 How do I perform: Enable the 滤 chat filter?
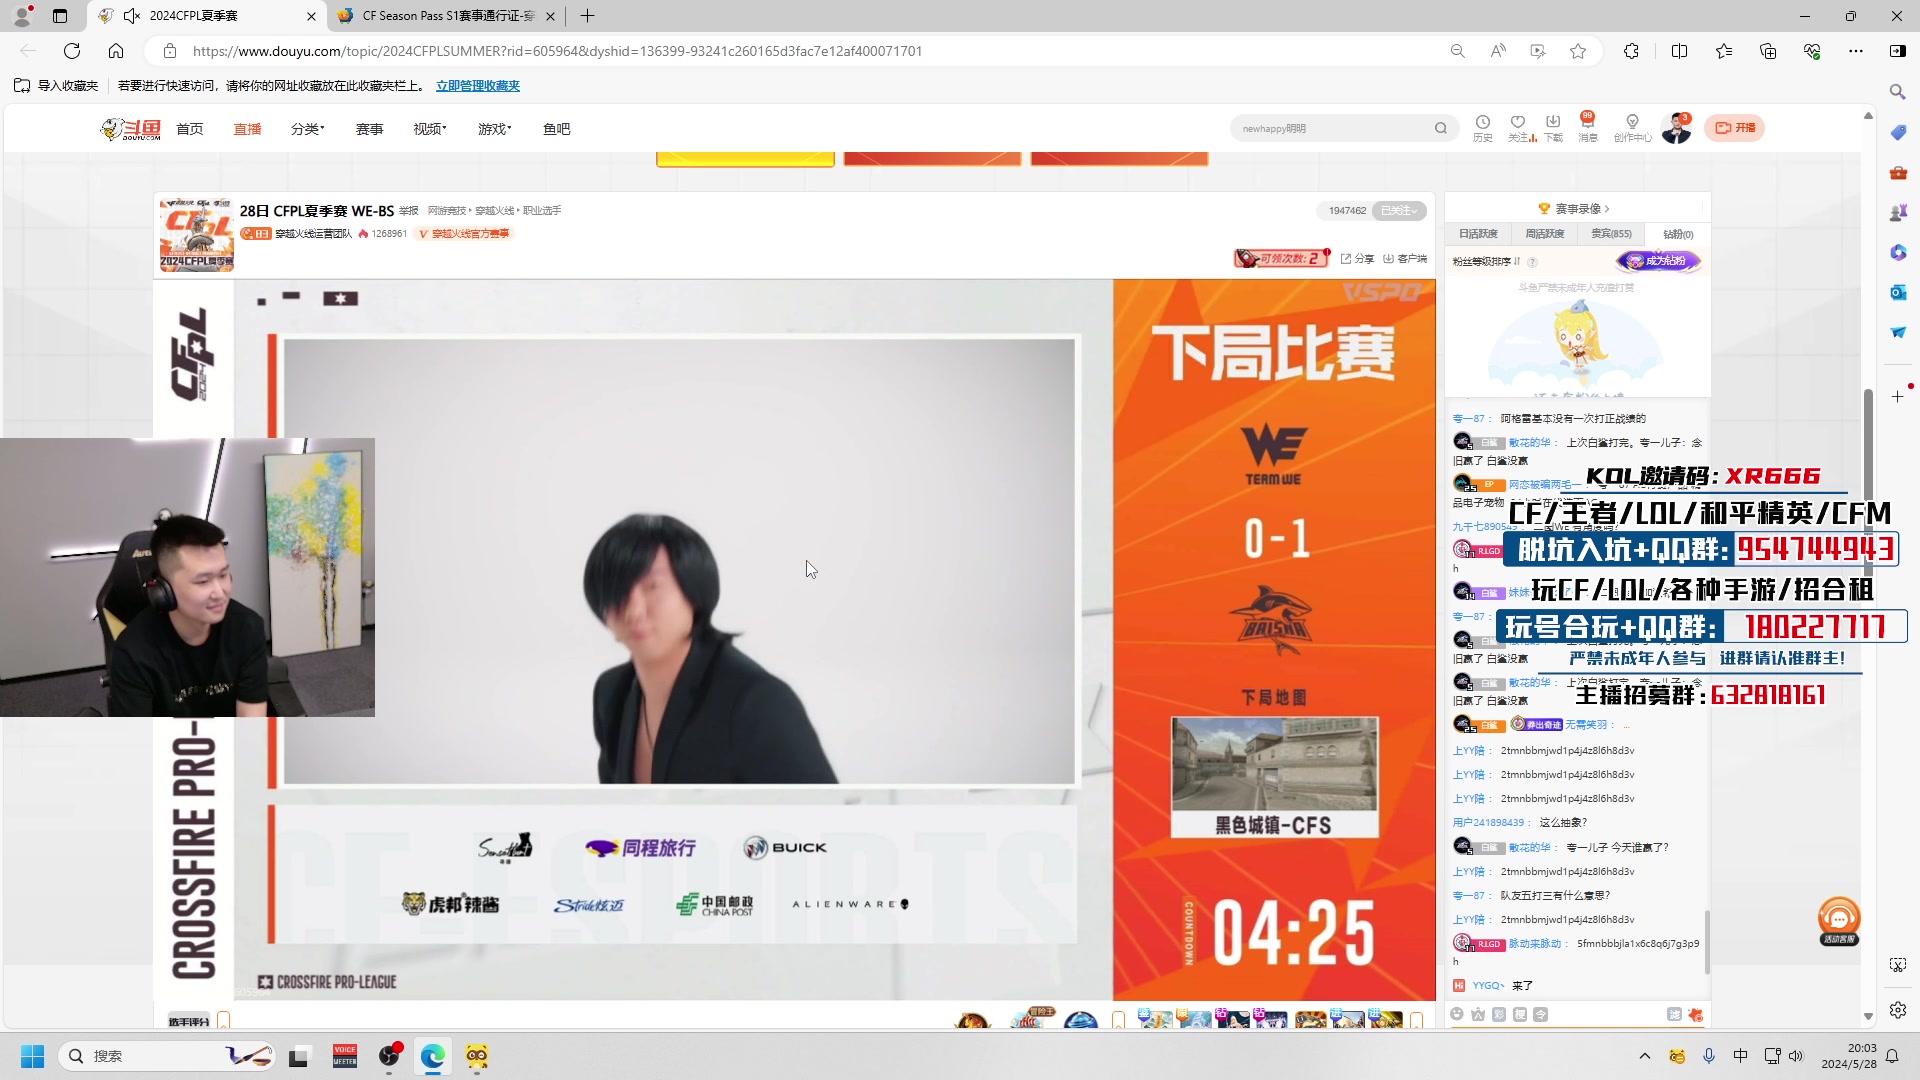(x=1675, y=1014)
